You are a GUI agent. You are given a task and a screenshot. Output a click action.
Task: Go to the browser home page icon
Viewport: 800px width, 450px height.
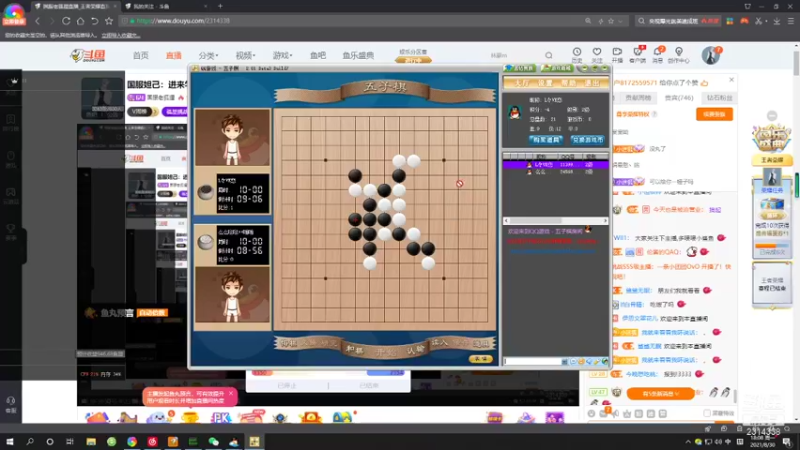pos(80,21)
